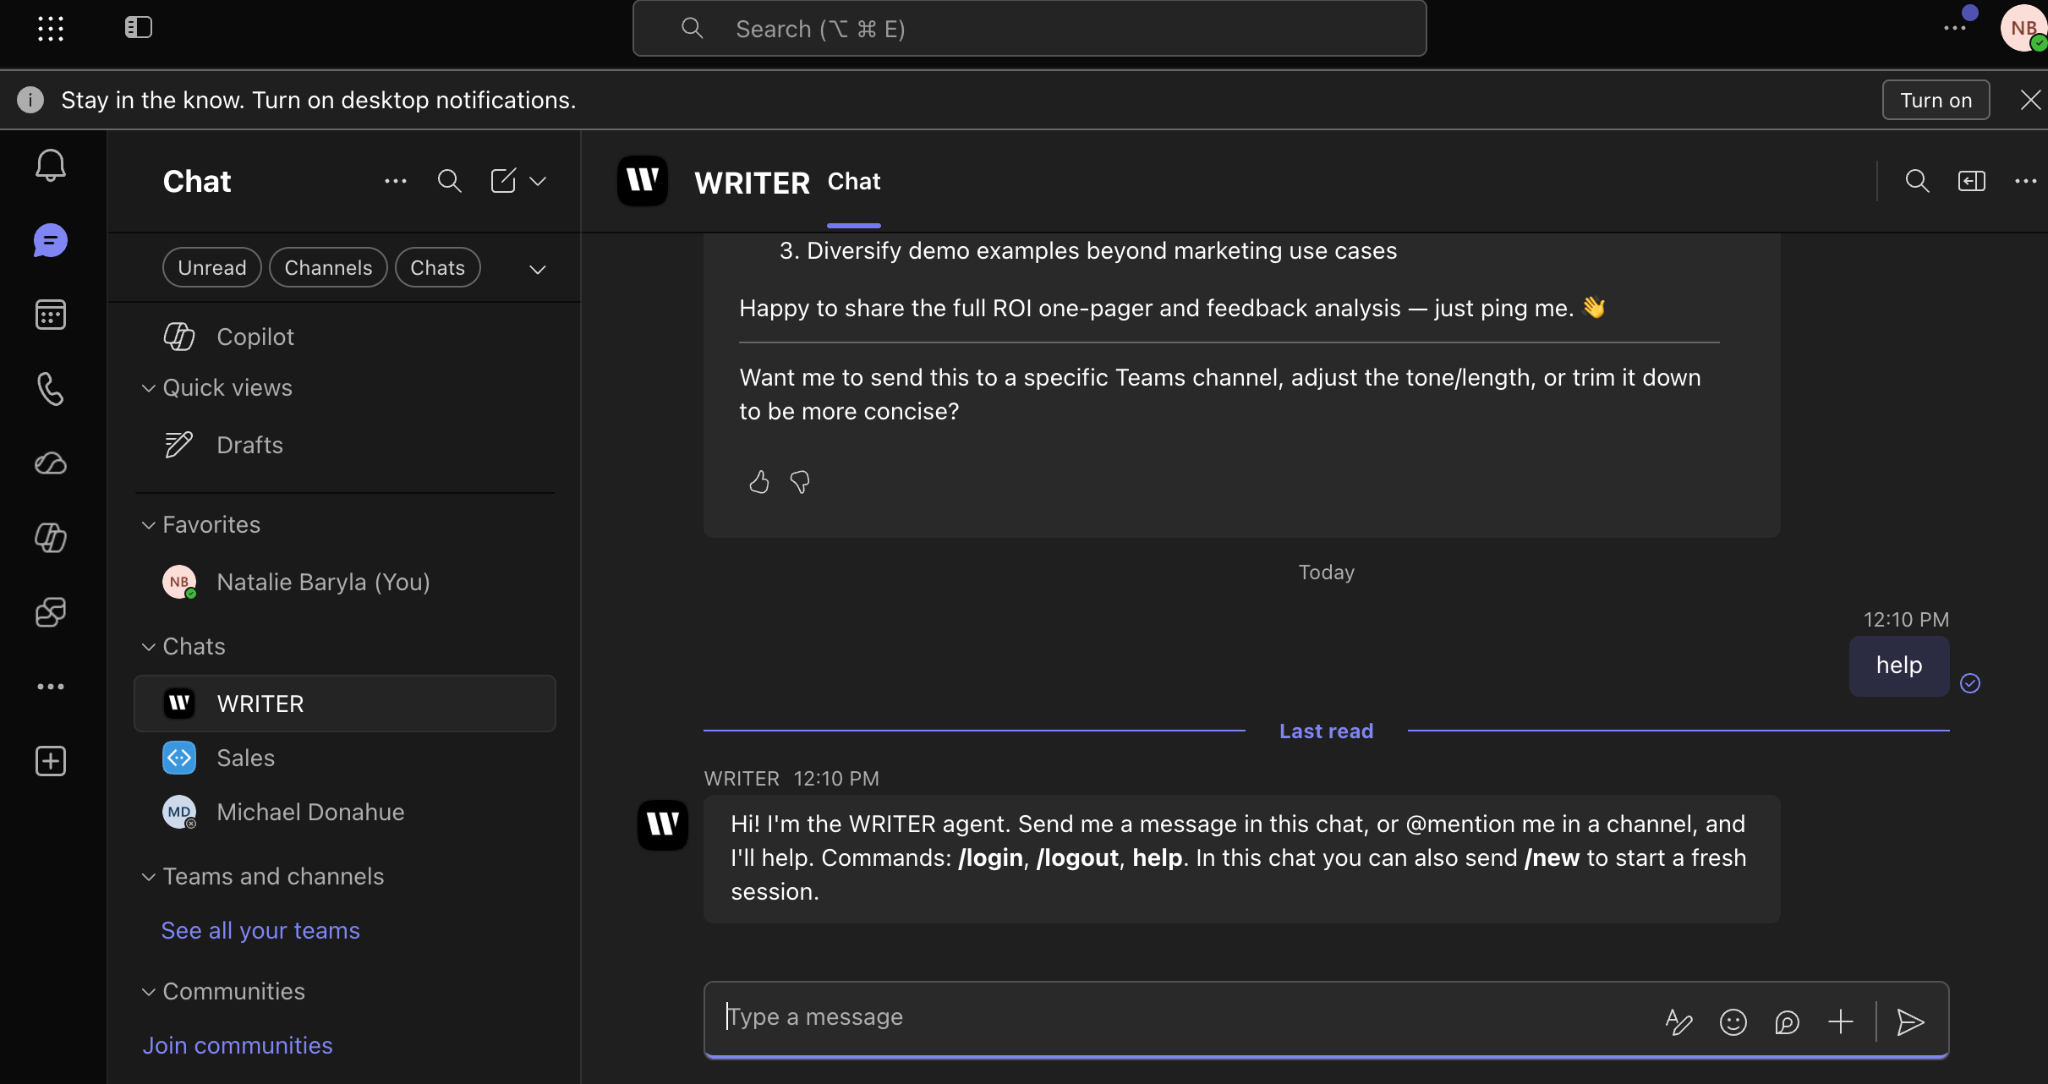The width and height of the screenshot is (2048, 1084).
Task: Start a new chat with compose icon
Action: coord(503,181)
